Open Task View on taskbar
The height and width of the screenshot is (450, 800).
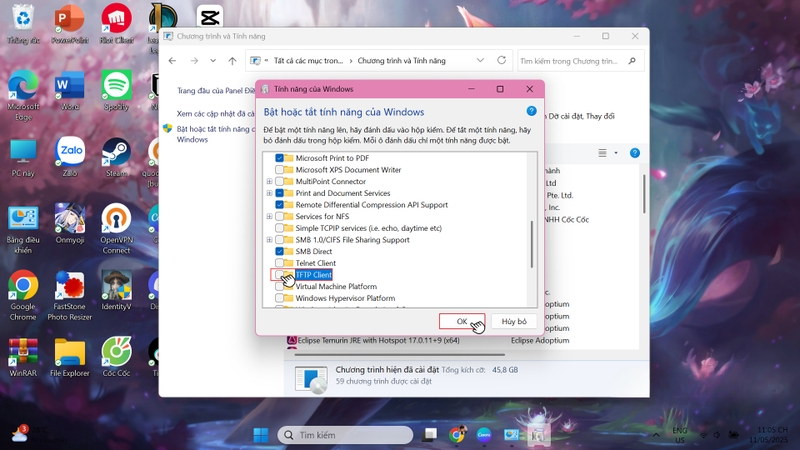coord(430,435)
